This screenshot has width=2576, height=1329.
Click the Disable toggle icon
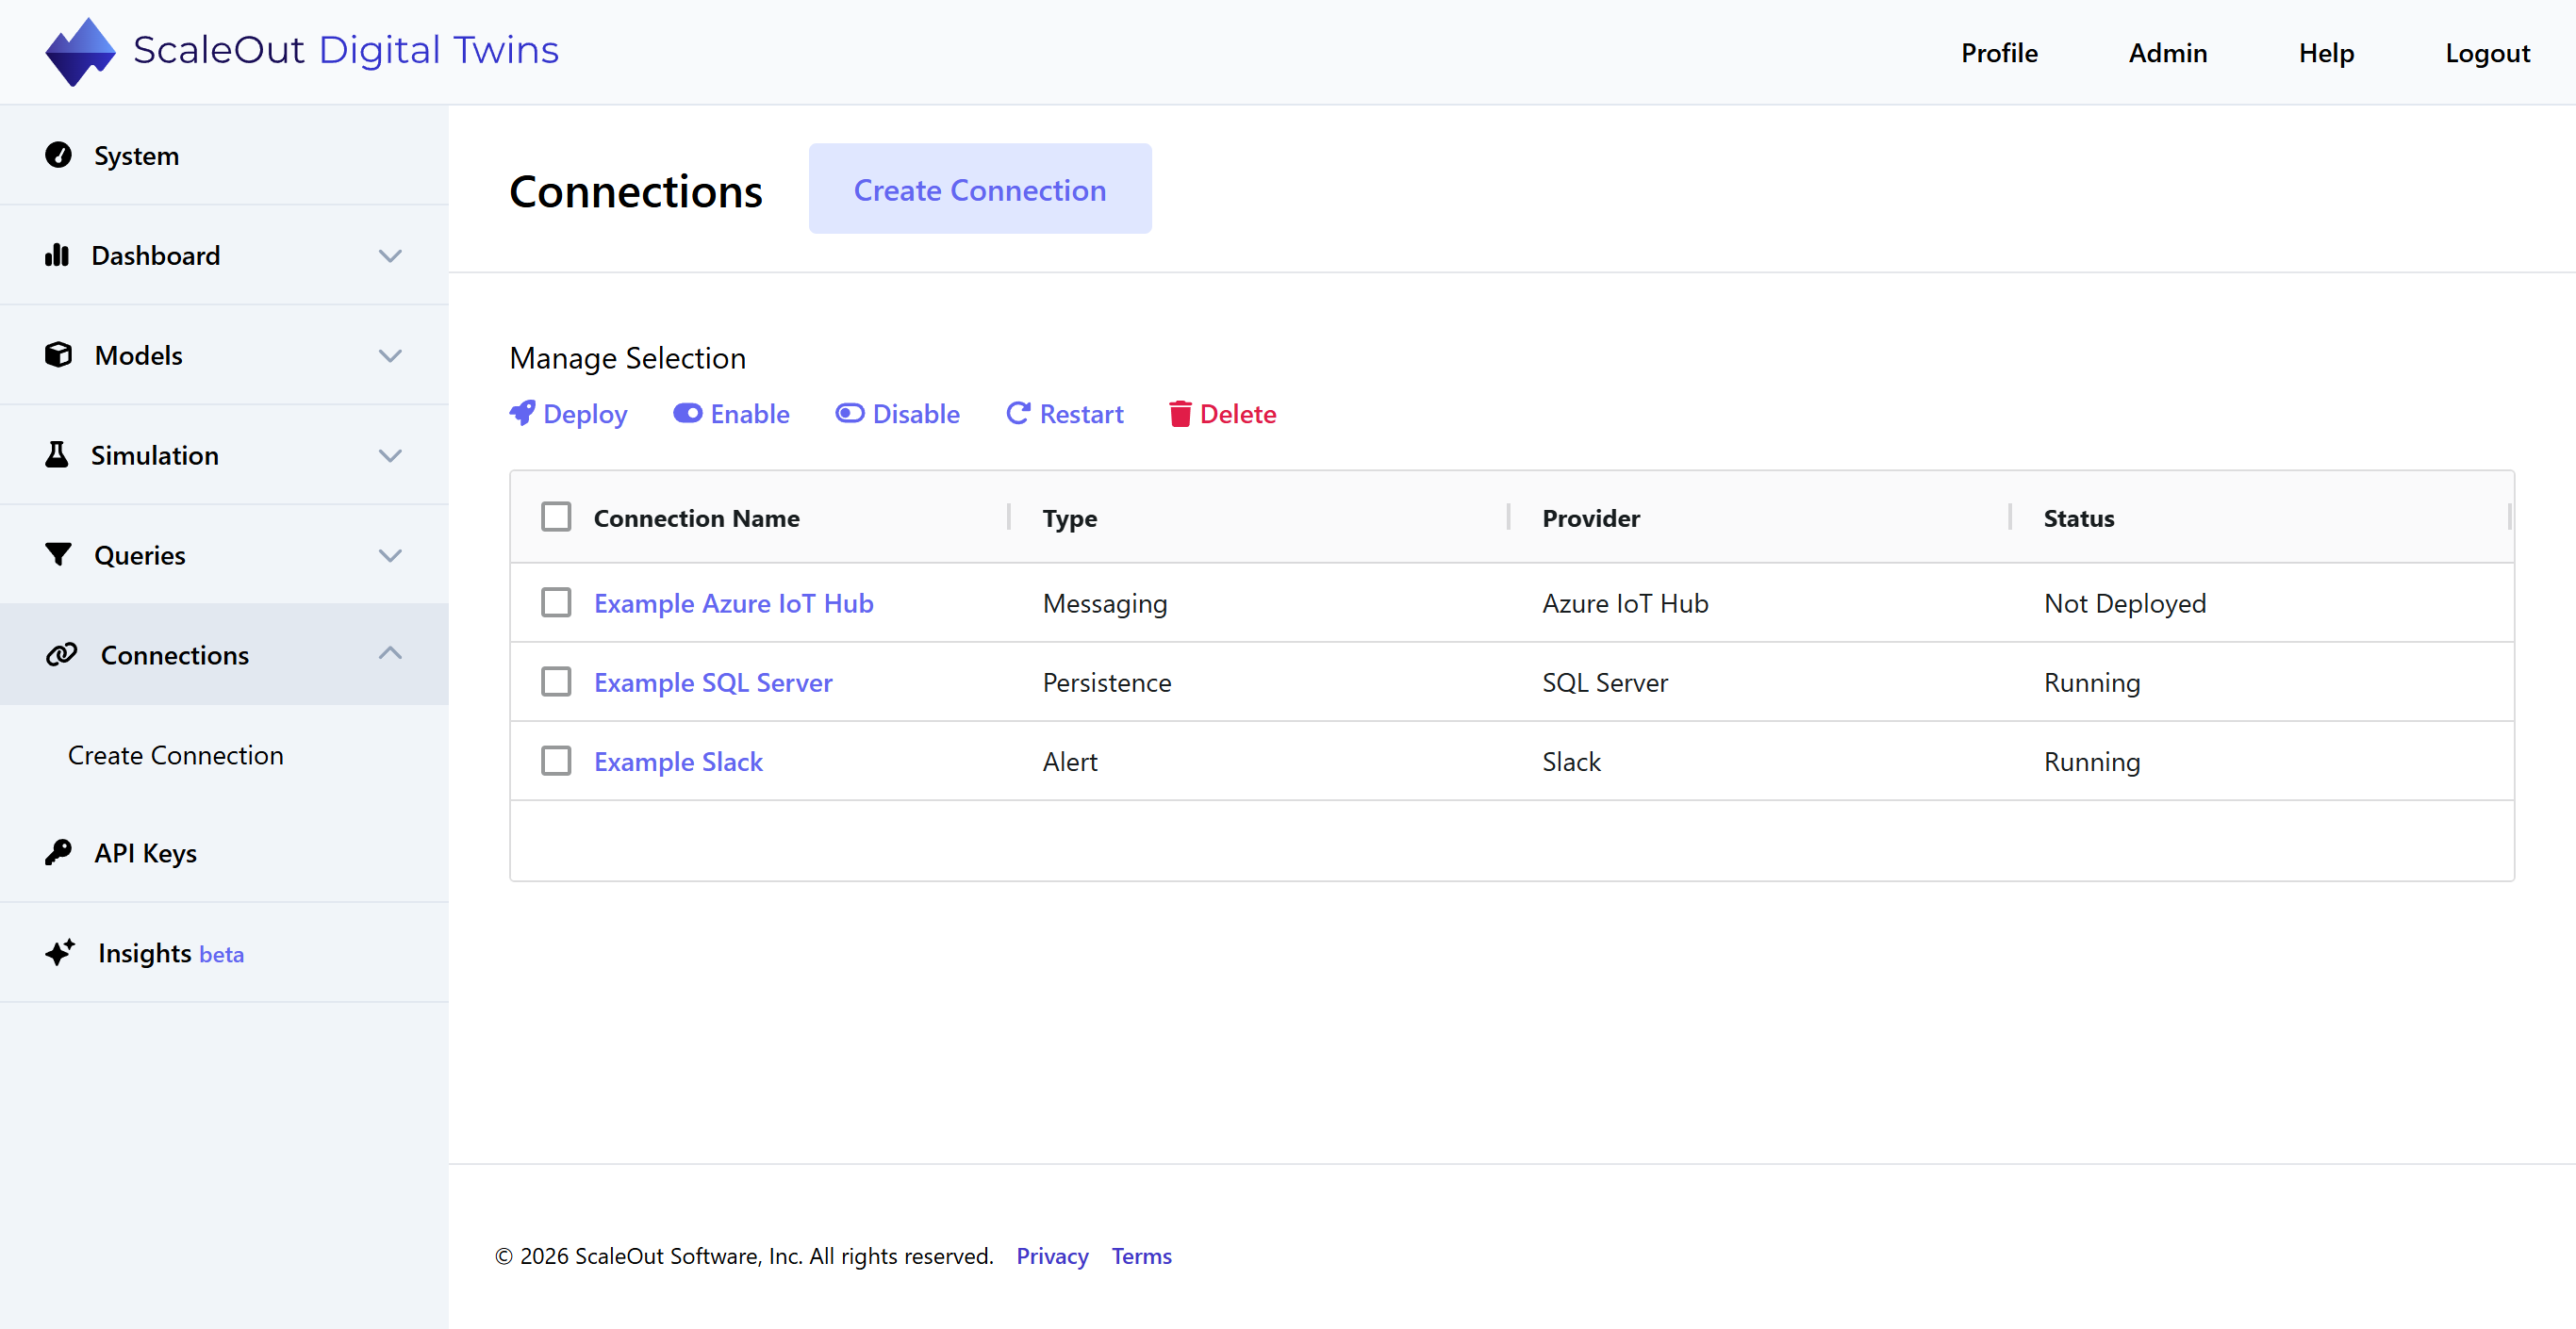[x=850, y=413]
